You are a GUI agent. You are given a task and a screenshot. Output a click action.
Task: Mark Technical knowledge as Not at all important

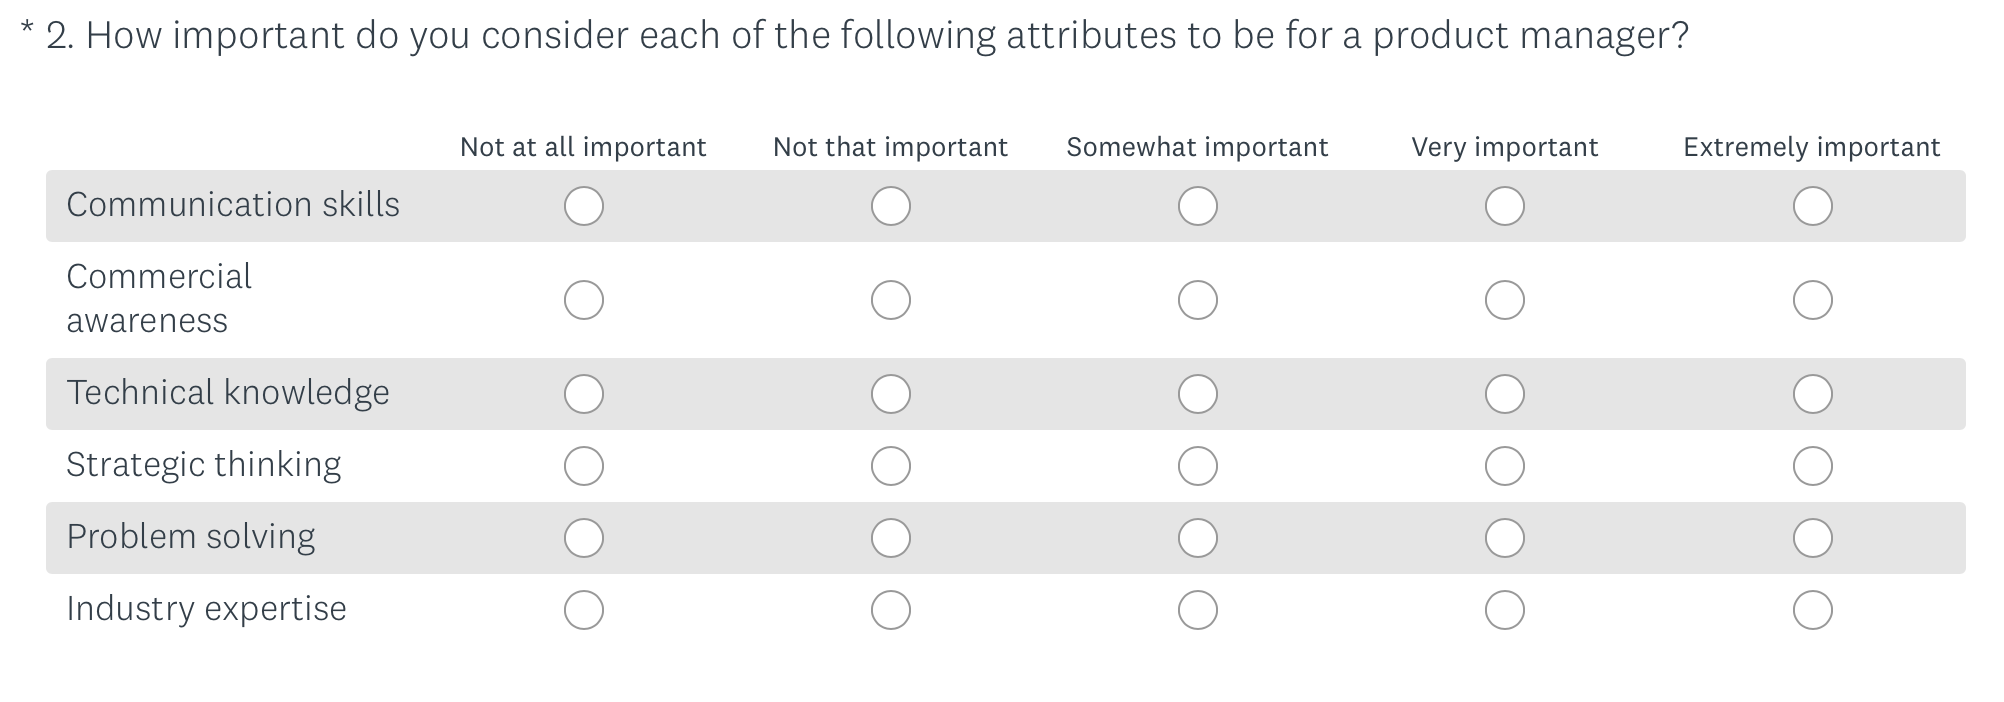tap(583, 394)
